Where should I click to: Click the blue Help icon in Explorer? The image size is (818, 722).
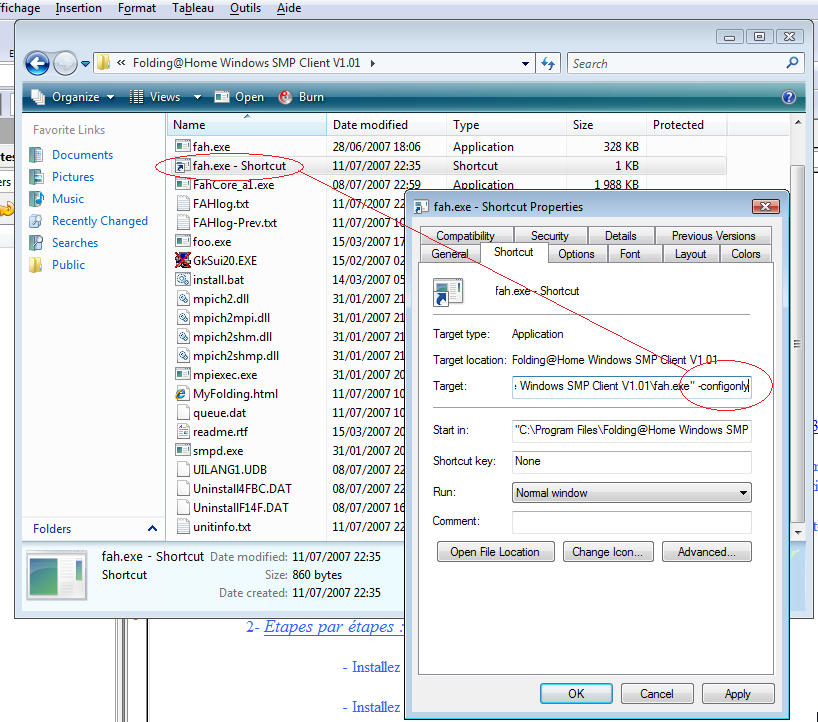788,97
